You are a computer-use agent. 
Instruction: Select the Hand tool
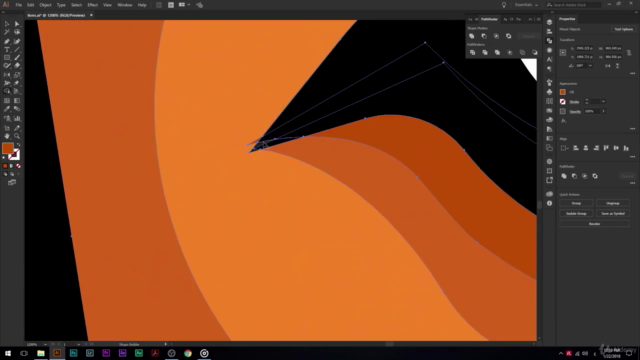click(x=7, y=136)
